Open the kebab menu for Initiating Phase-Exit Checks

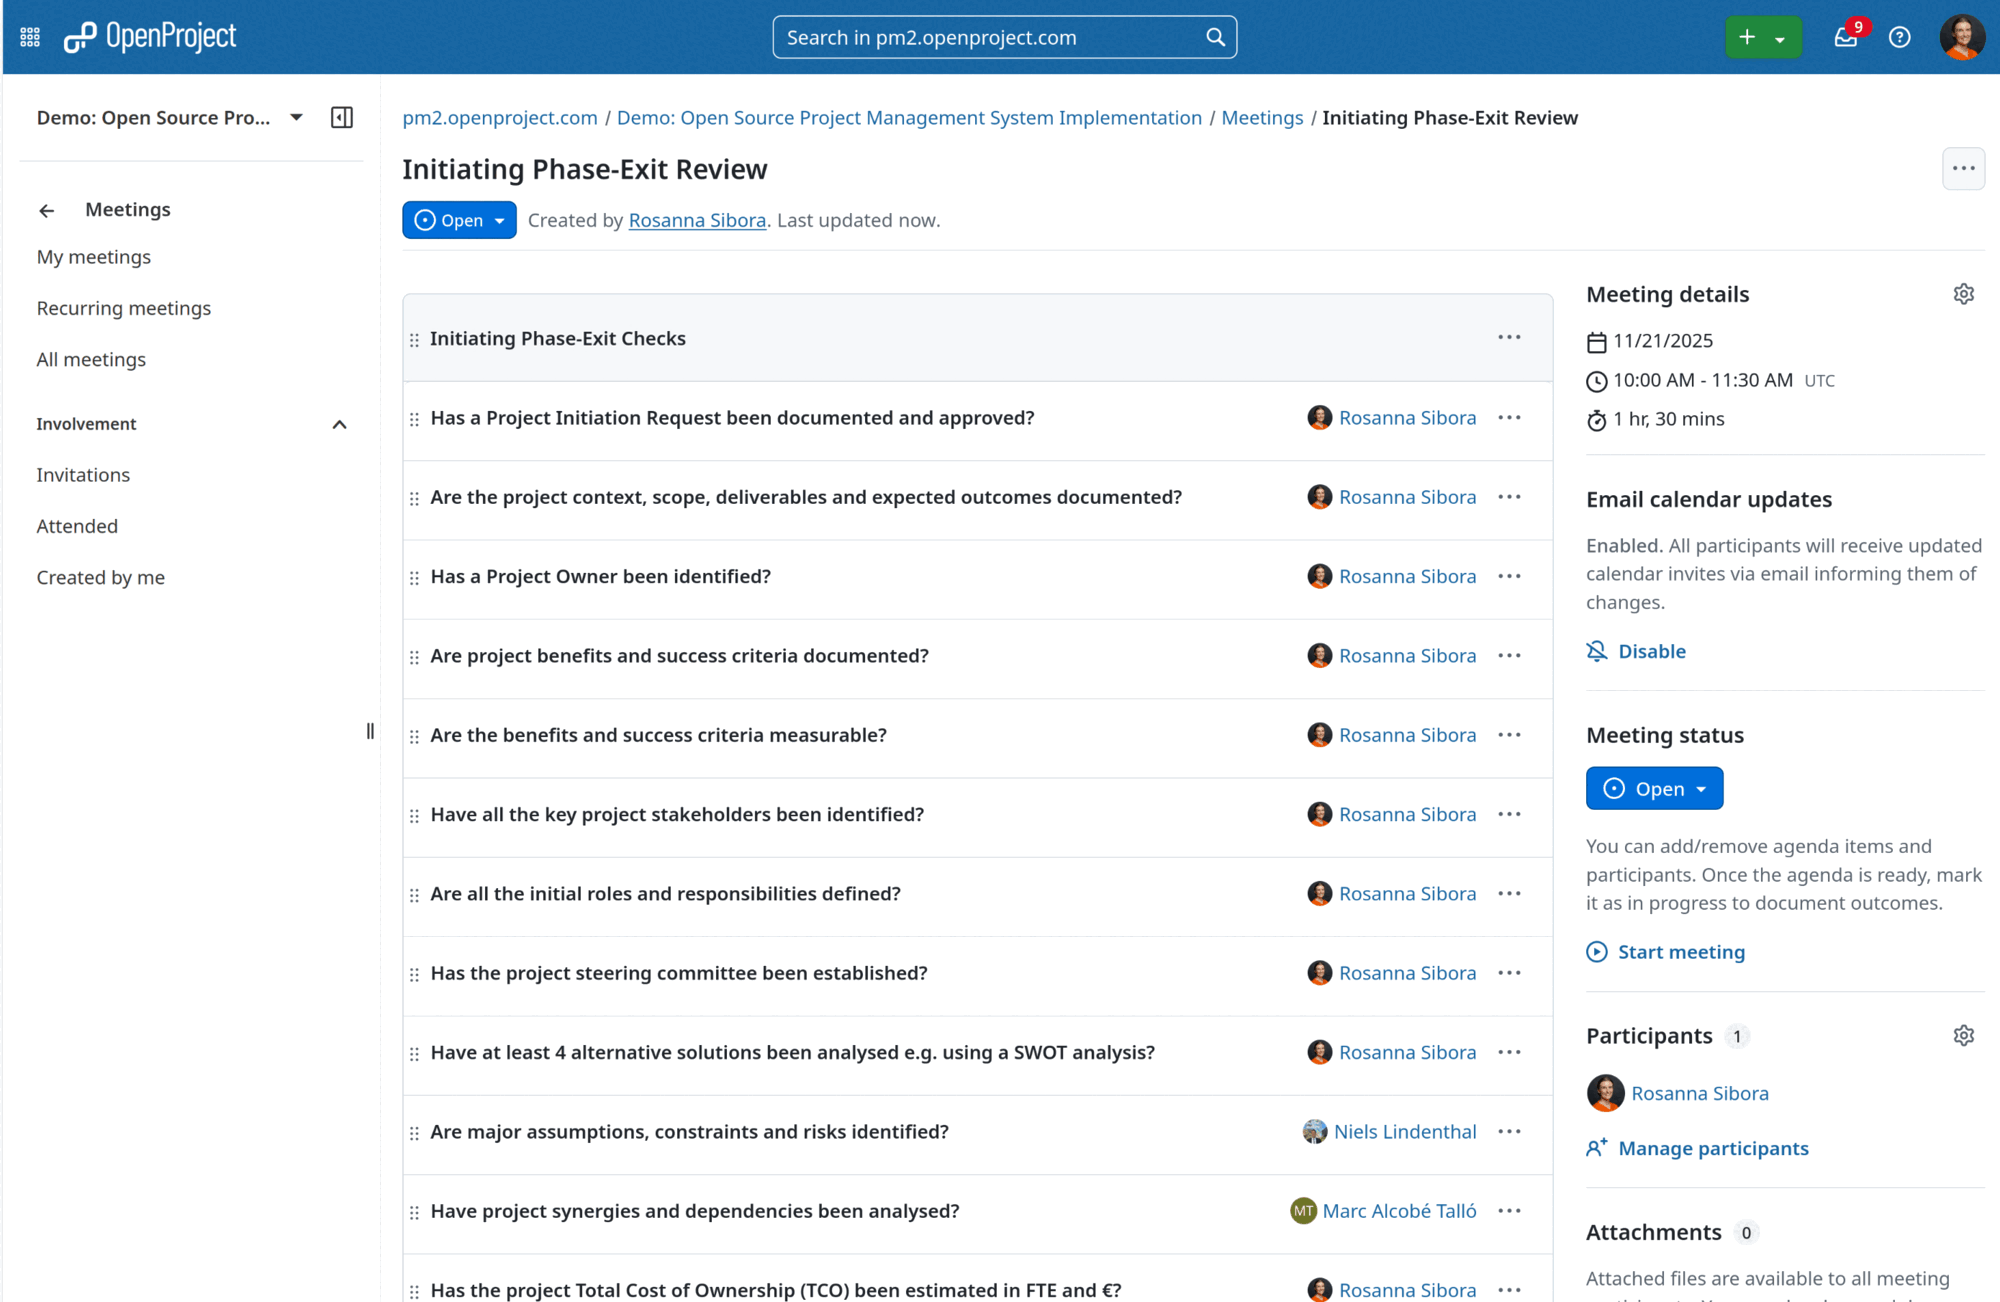click(x=1508, y=337)
